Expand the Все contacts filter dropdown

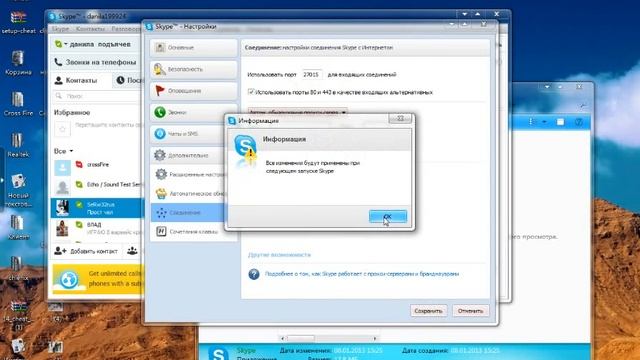[x=64, y=151]
